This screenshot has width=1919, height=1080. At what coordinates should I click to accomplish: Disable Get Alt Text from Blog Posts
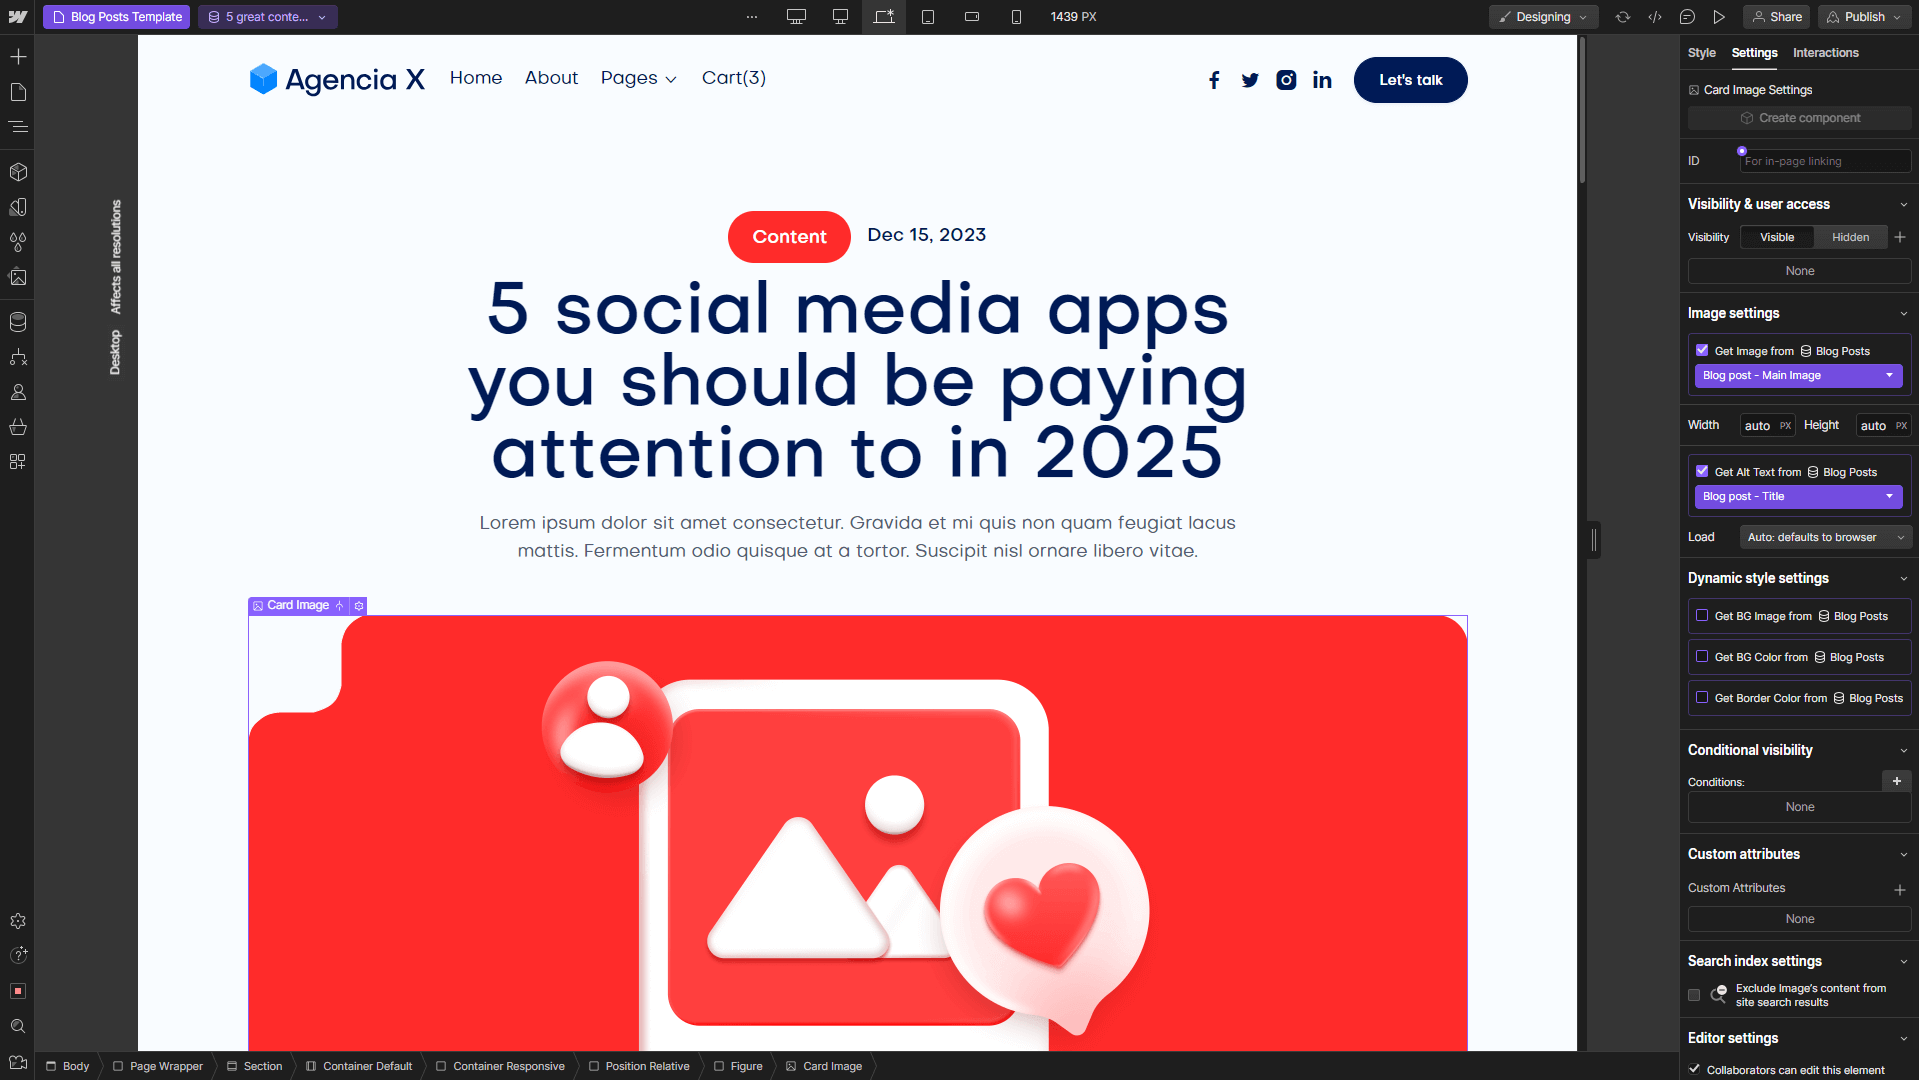tap(1703, 471)
